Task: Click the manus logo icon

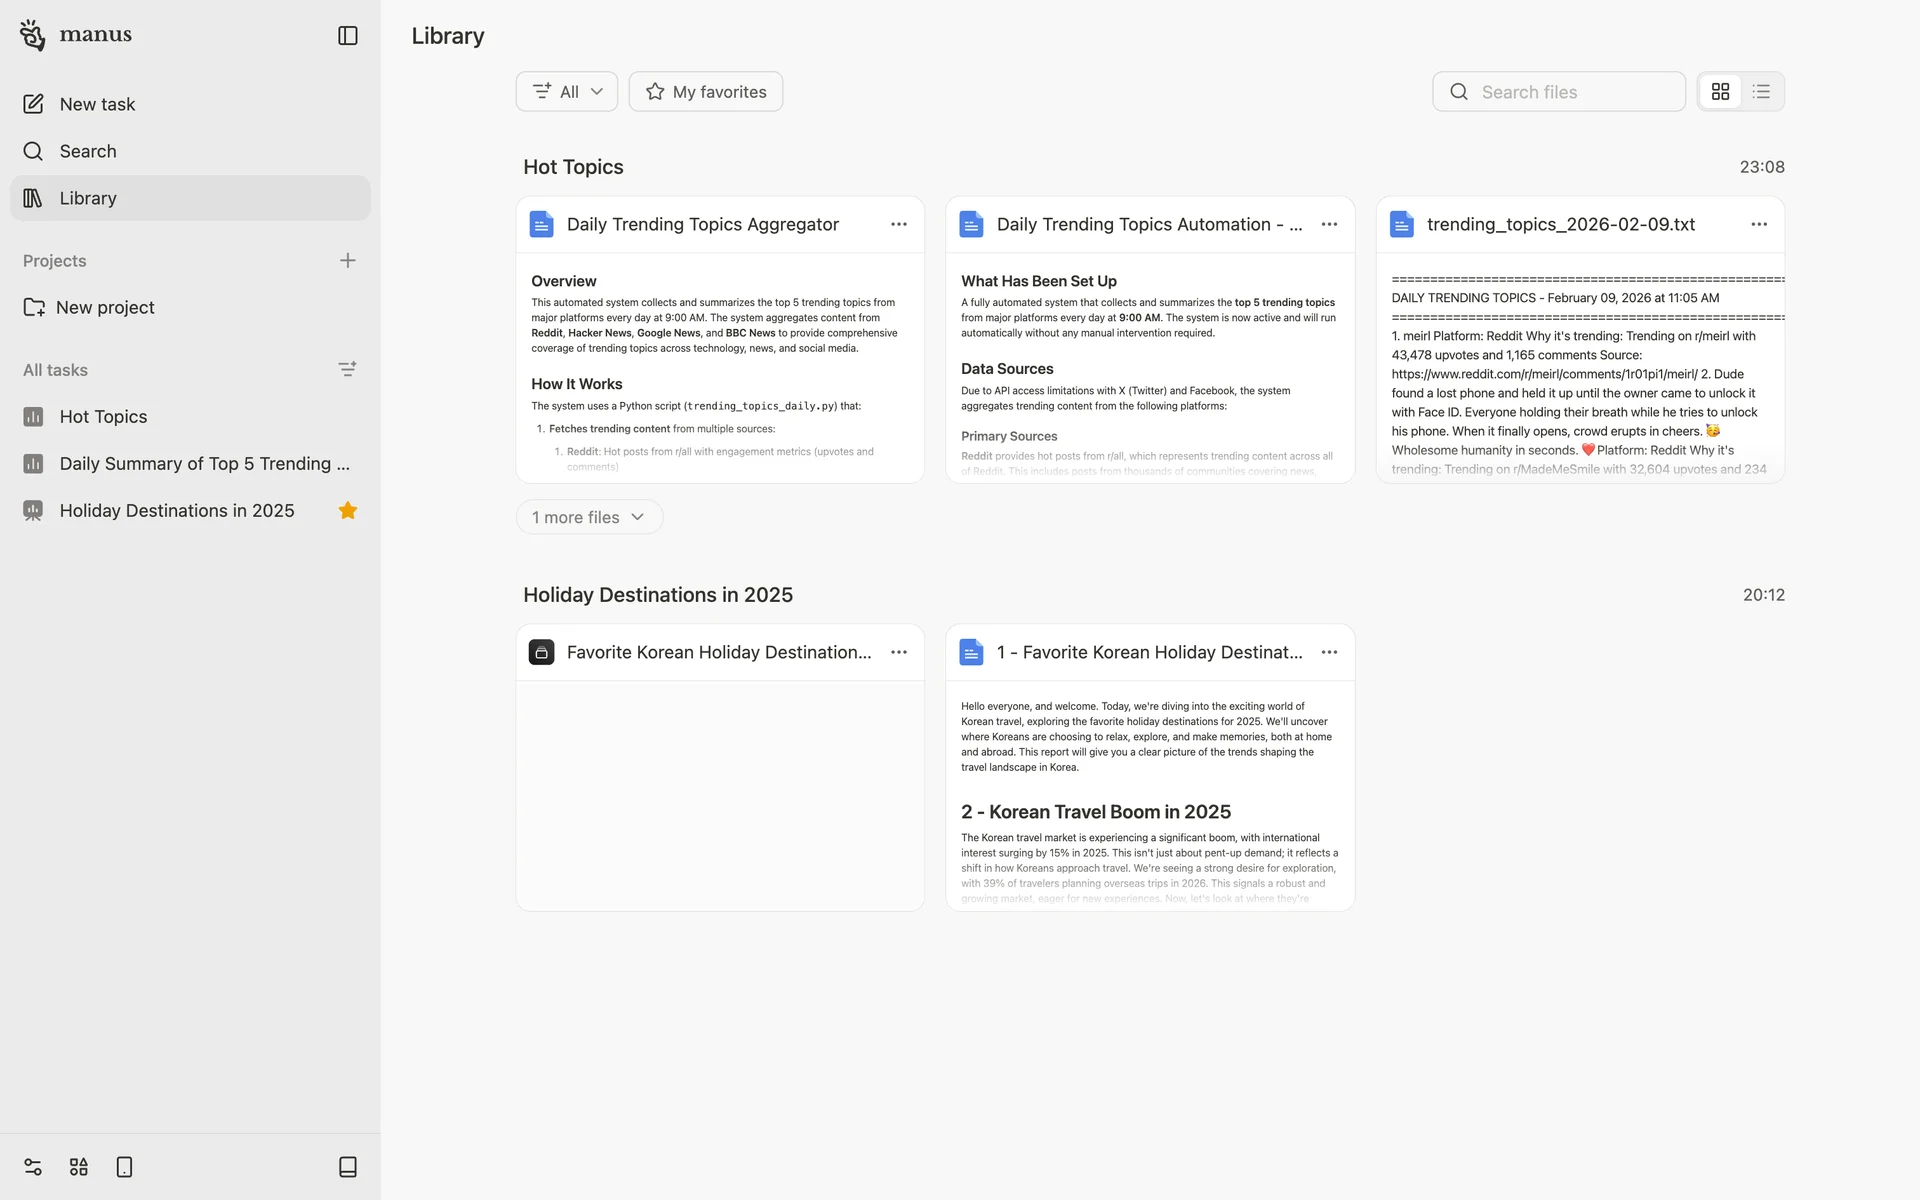Action: (33, 35)
